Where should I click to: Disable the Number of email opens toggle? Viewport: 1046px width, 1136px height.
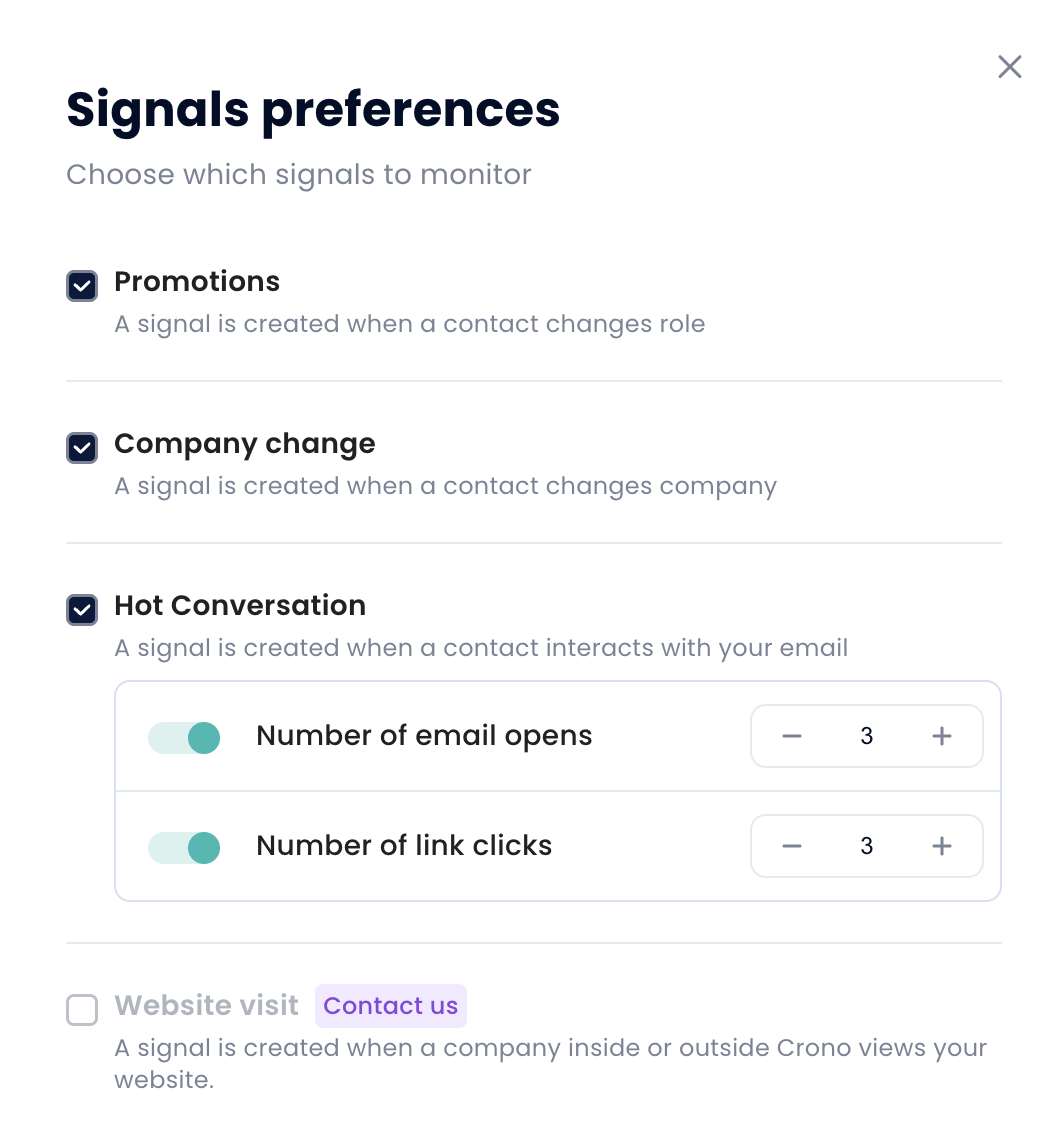coord(184,737)
